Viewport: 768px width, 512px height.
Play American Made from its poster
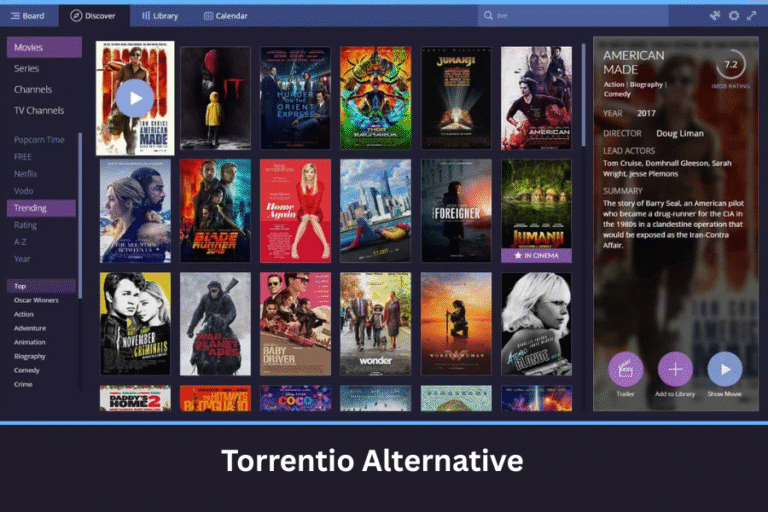[x=135, y=98]
